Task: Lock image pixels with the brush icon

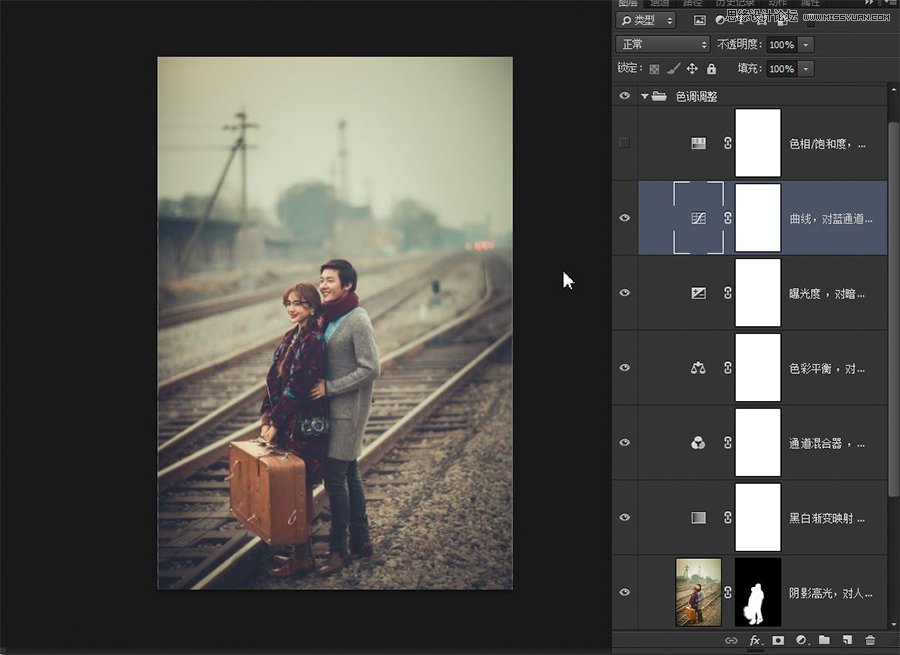Action: [673, 69]
